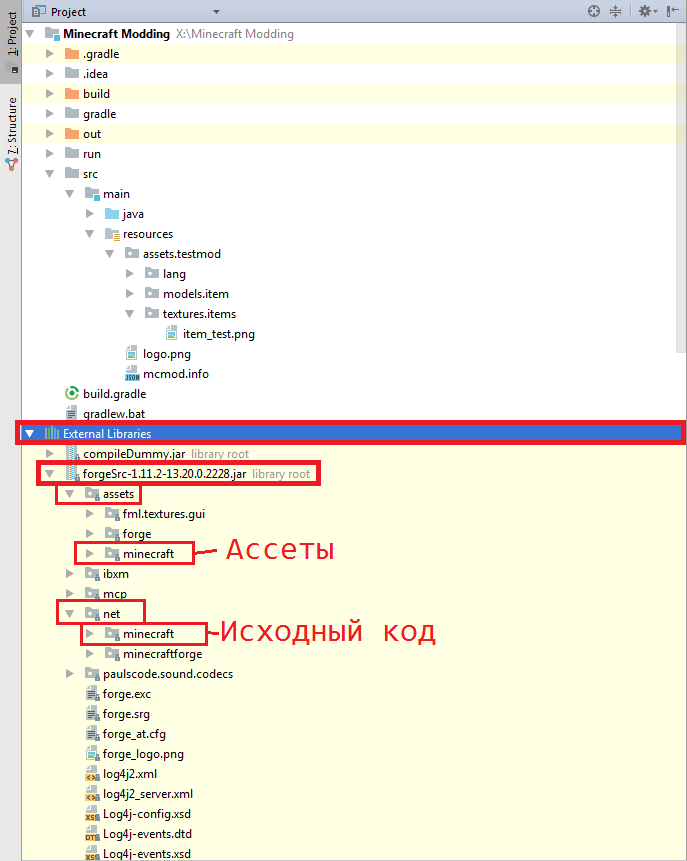Image resolution: width=687 pixels, height=861 pixels.
Task: Expand the .gradle folder
Action: pos(50,54)
